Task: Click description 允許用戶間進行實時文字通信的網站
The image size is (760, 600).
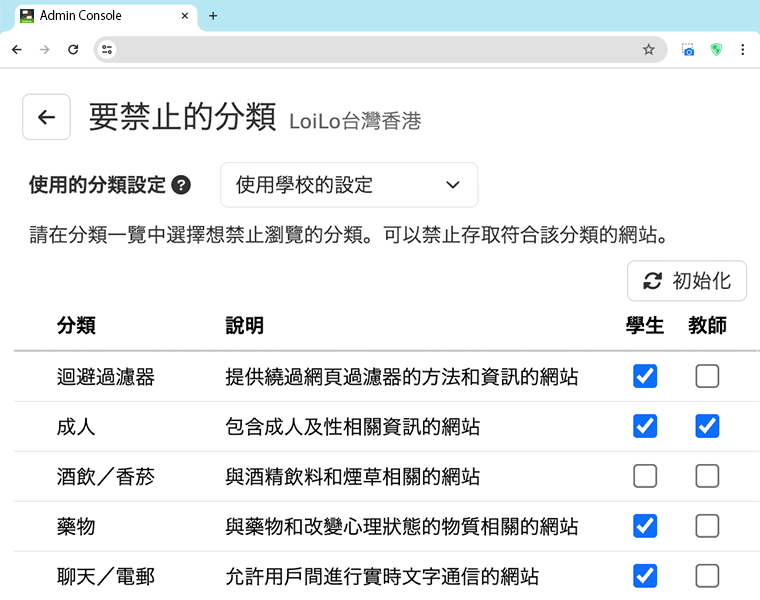Action: 382,576
